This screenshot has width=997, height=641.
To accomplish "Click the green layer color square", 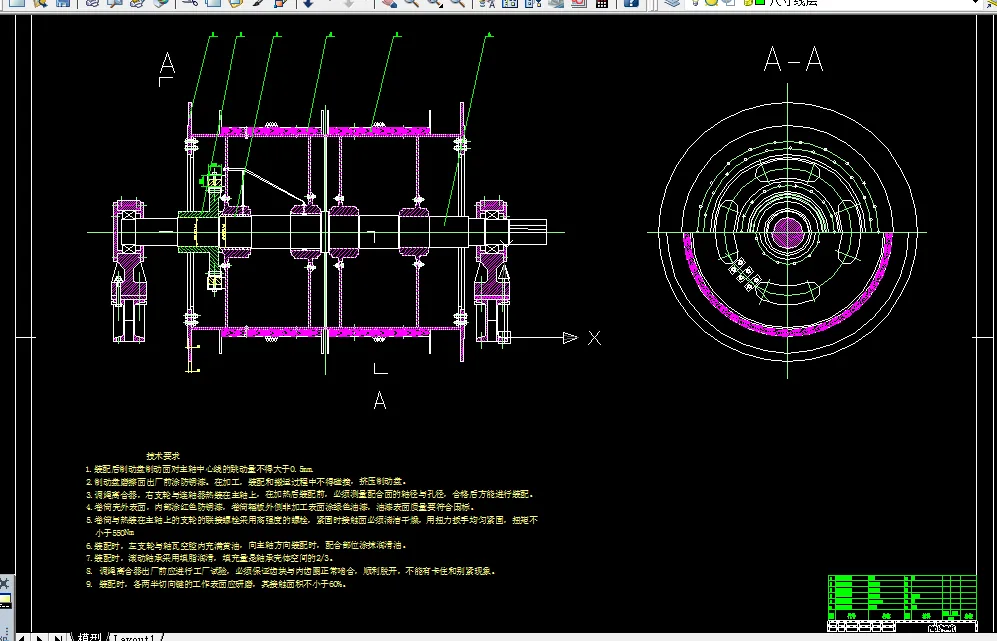I will [x=759, y=2].
